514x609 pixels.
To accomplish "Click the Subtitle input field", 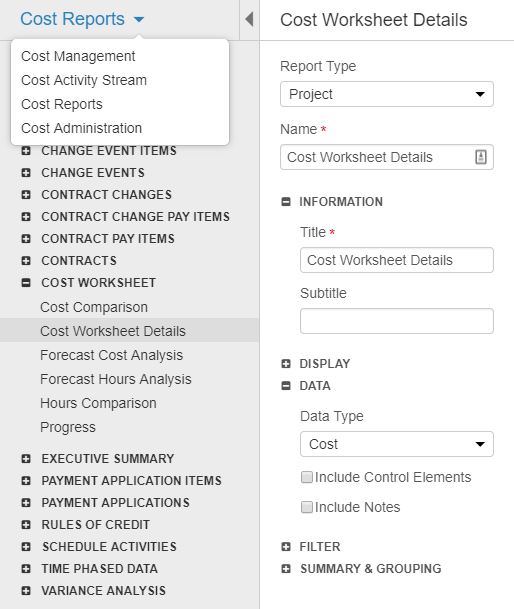I will tap(397, 321).
